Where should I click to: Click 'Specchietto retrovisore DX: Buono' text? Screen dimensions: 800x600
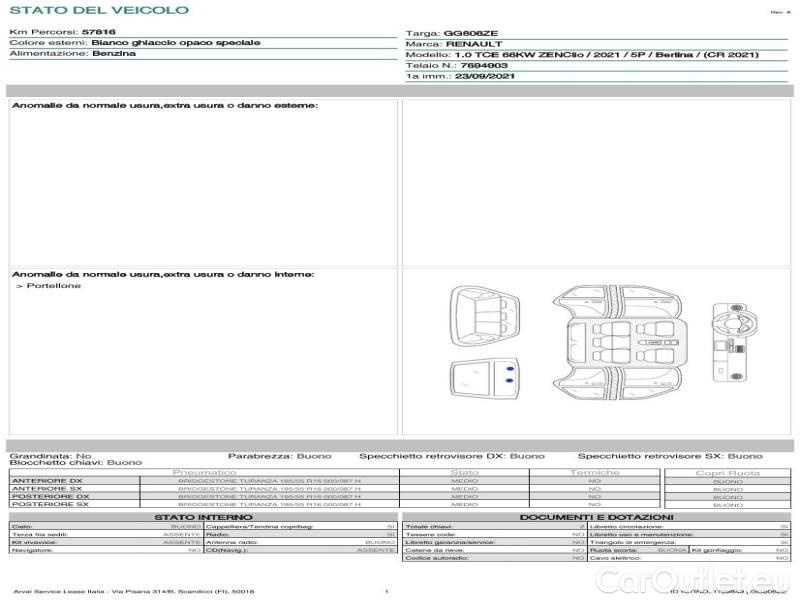452,456
